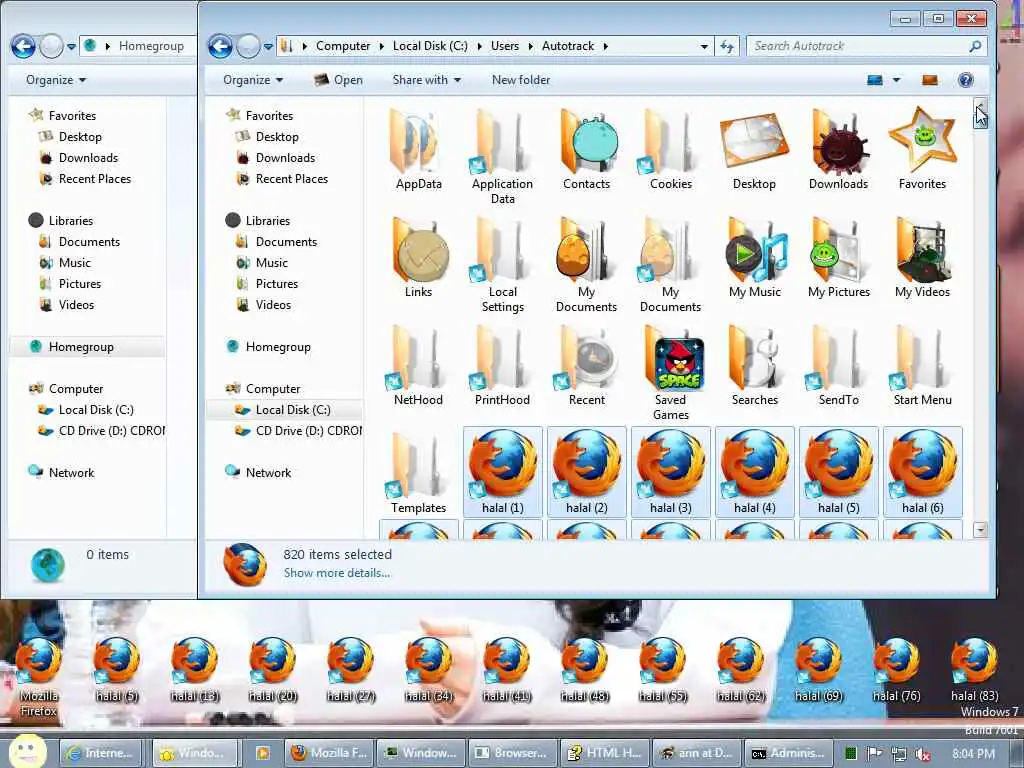Viewport: 1024px width, 768px height.
Task: Switch to Mozilla Firefox taskbar button
Action: 330,753
